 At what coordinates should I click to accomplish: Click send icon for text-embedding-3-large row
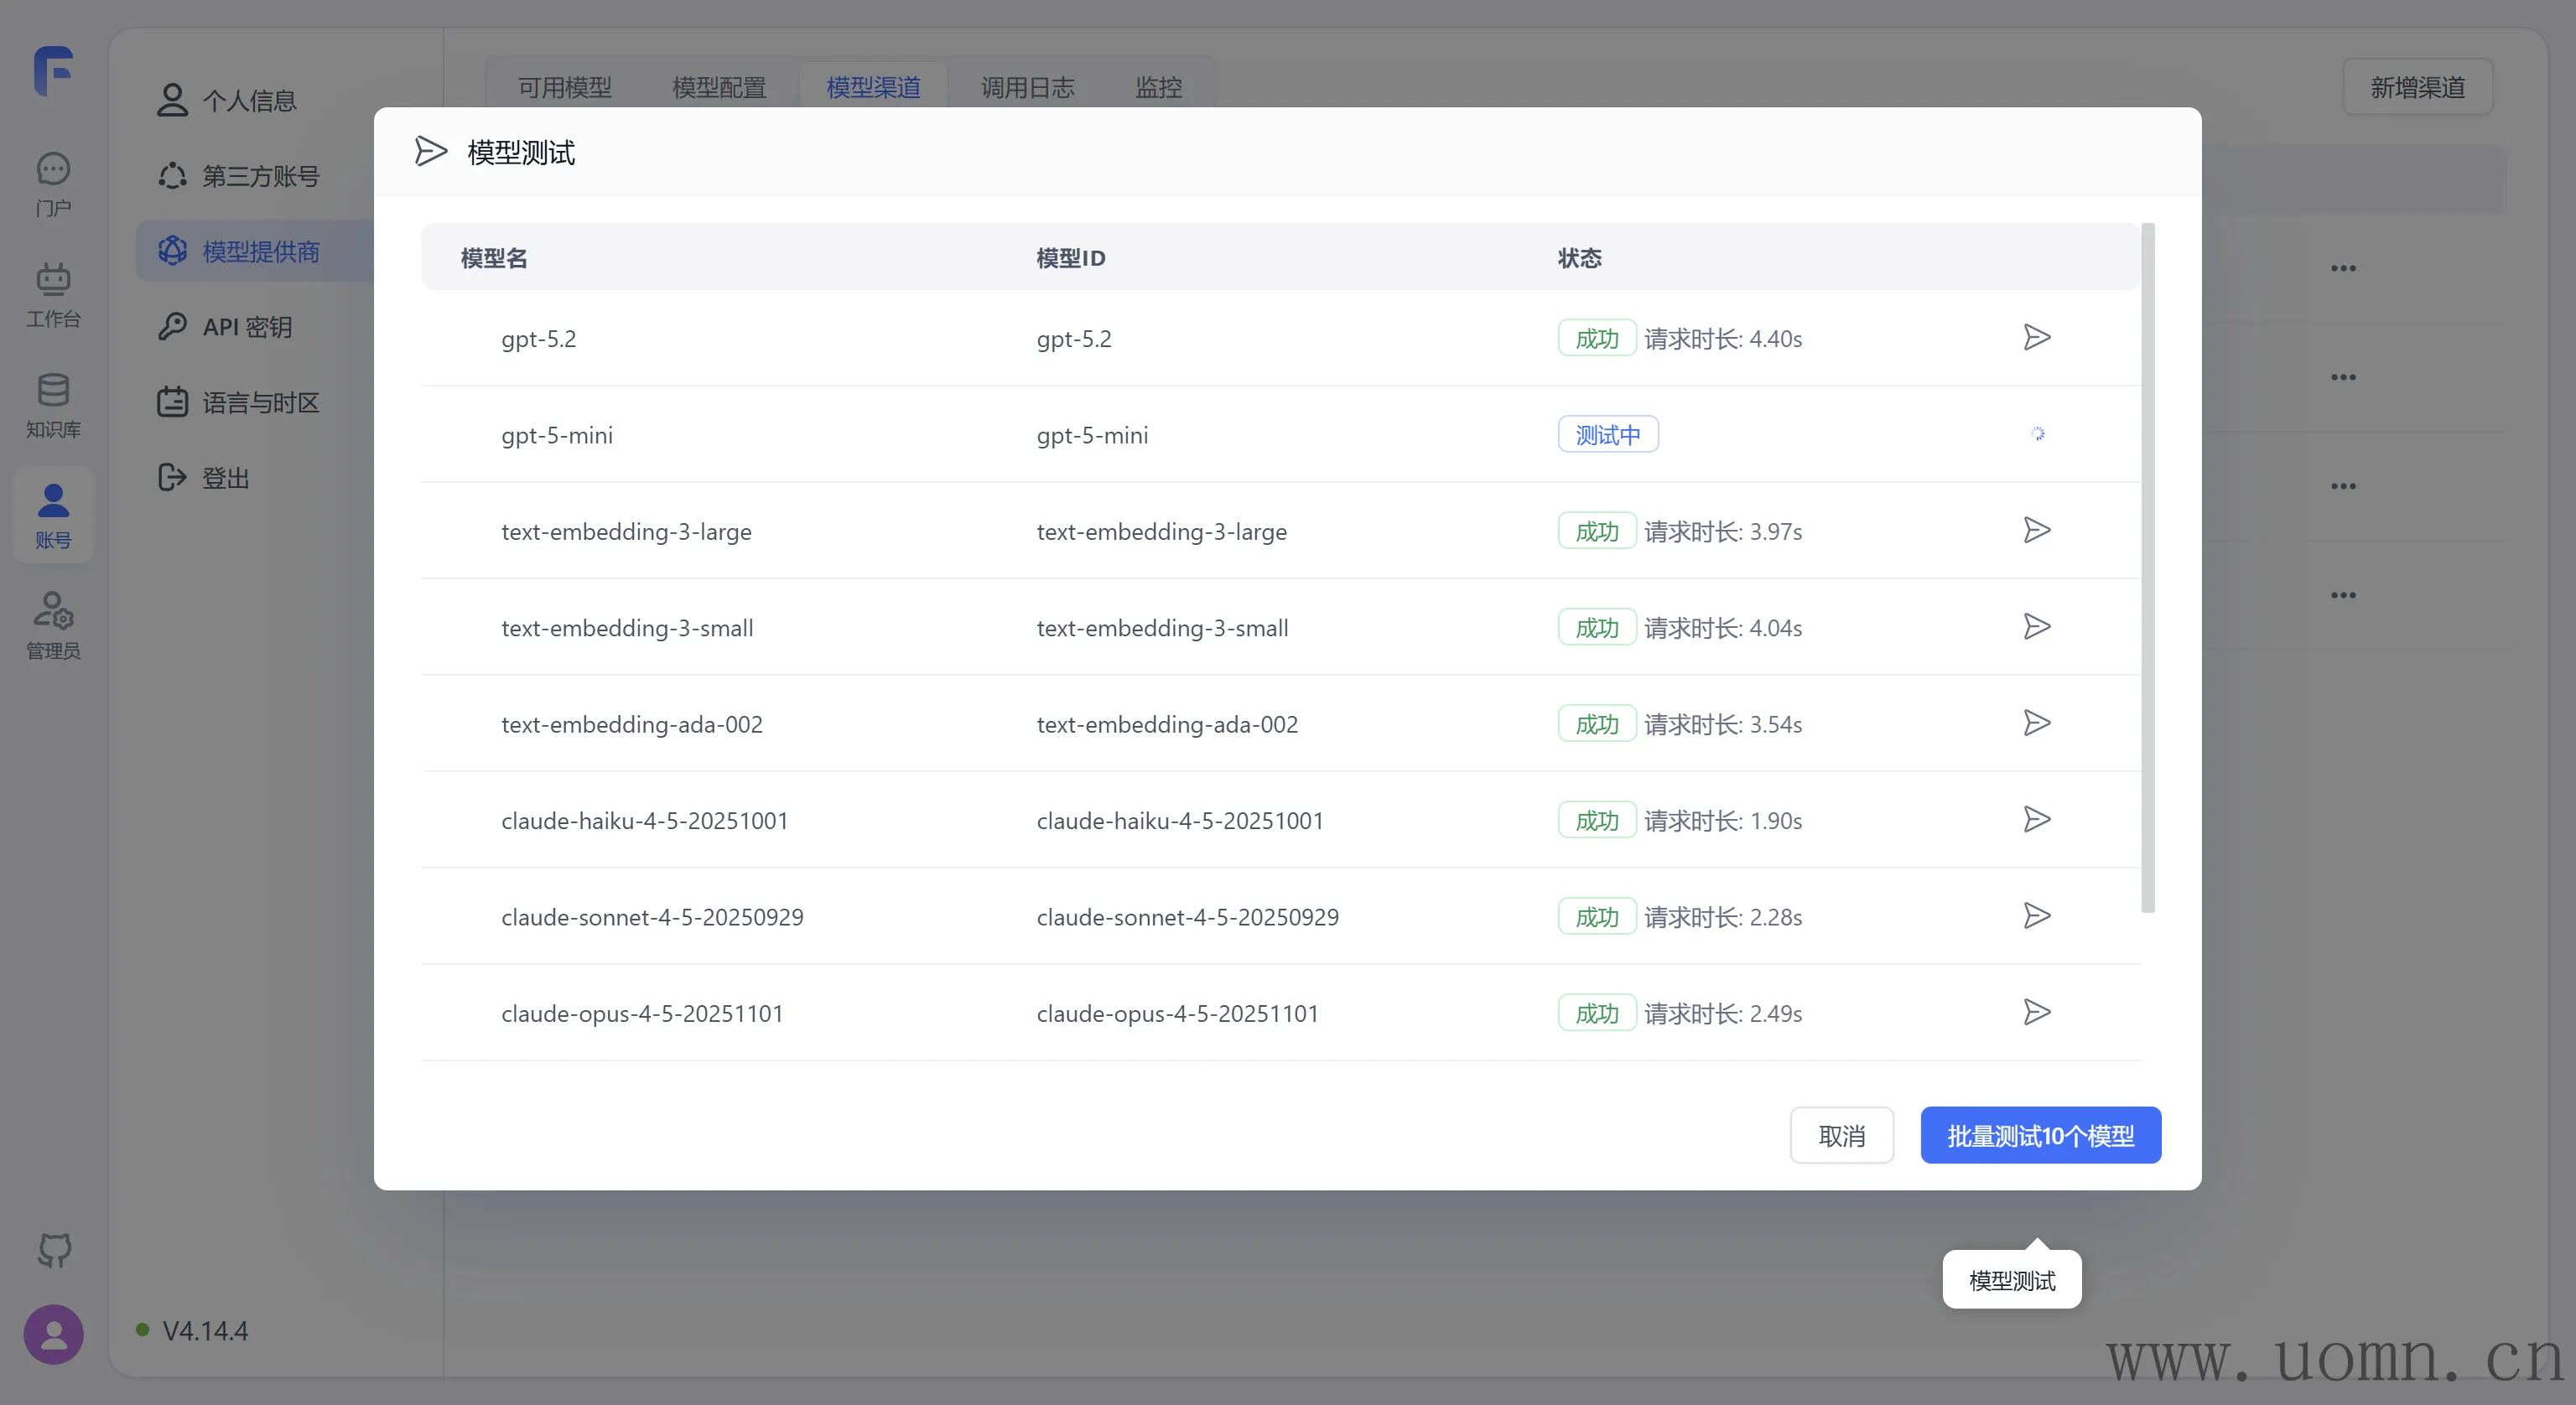[x=2036, y=531]
